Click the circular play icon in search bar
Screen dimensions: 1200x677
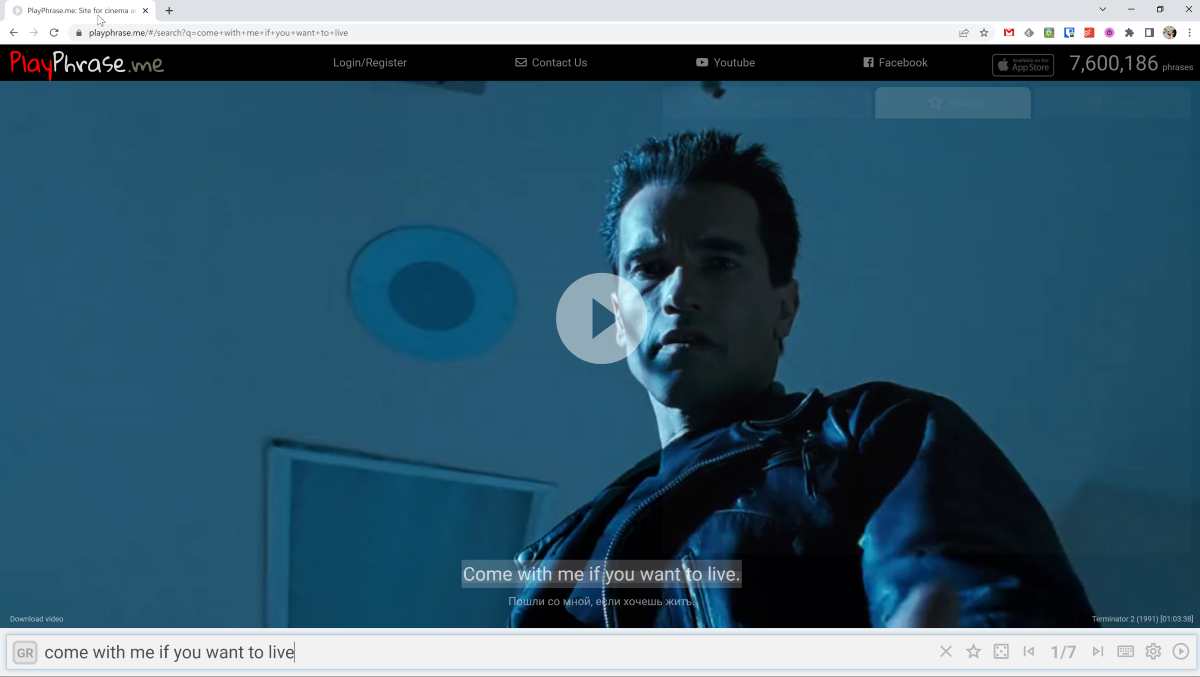(1181, 652)
